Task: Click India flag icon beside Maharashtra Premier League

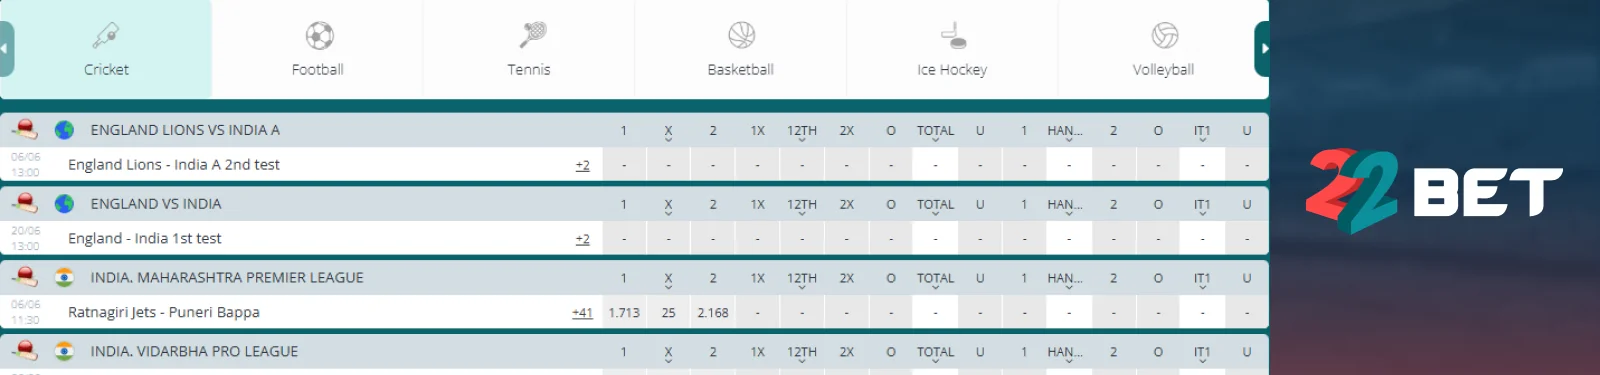Action: click(64, 277)
